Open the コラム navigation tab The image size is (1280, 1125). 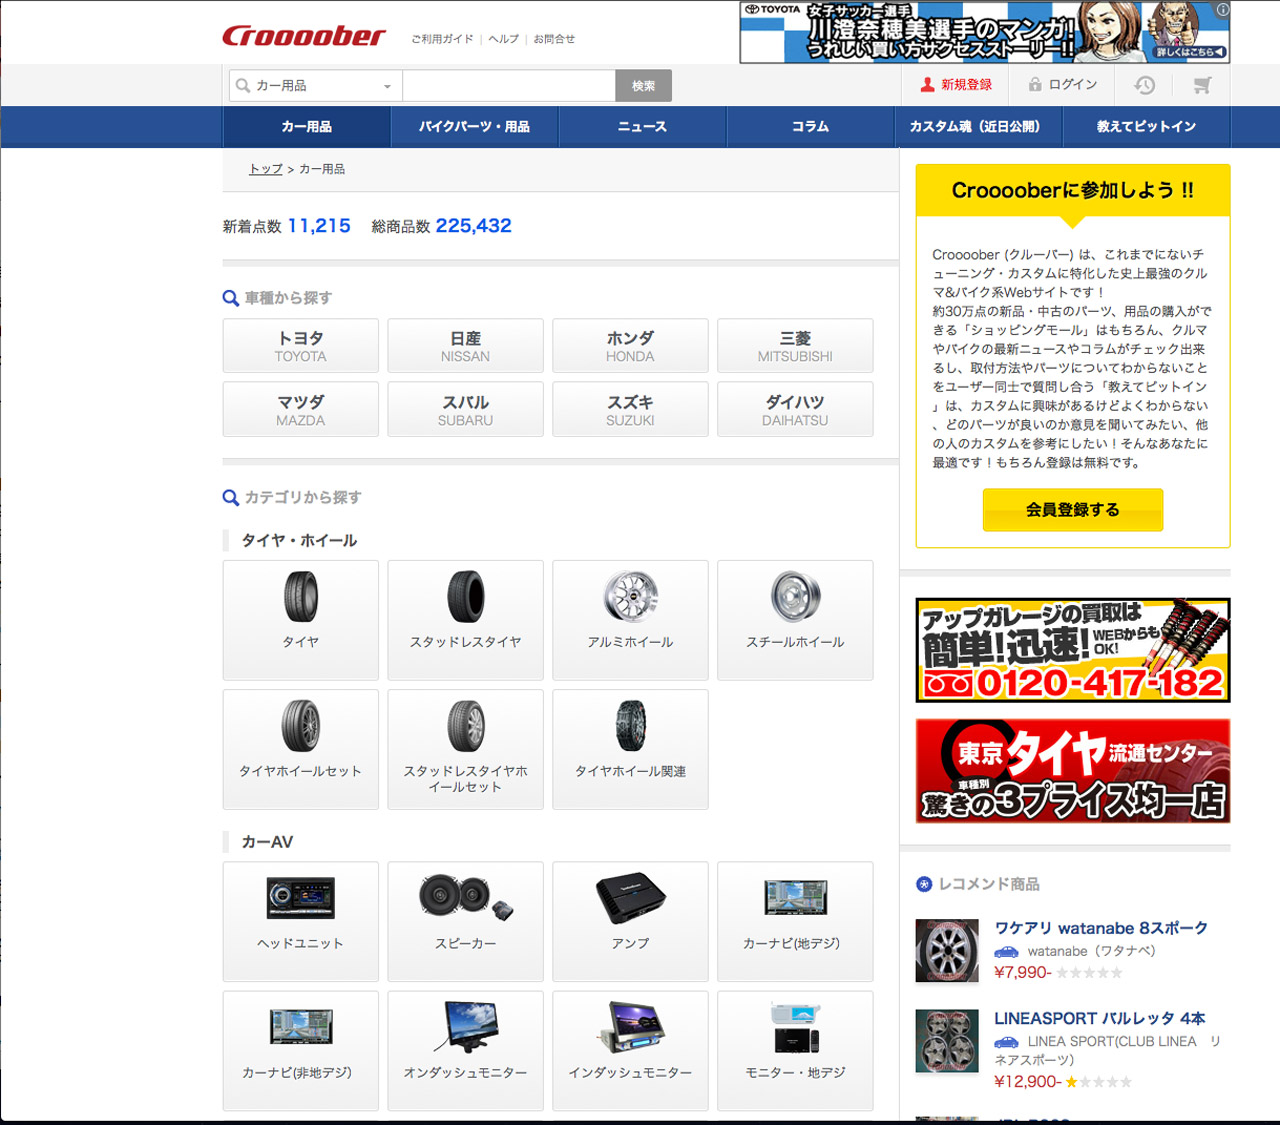click(811, 127)
